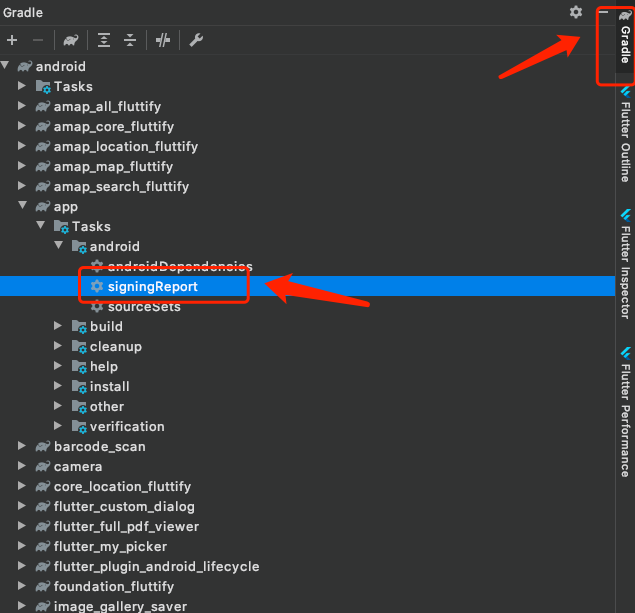The height and width of the screenshot is (613, 635).
Task: Click the sourceSets gear icon
Action: point(97,306)
